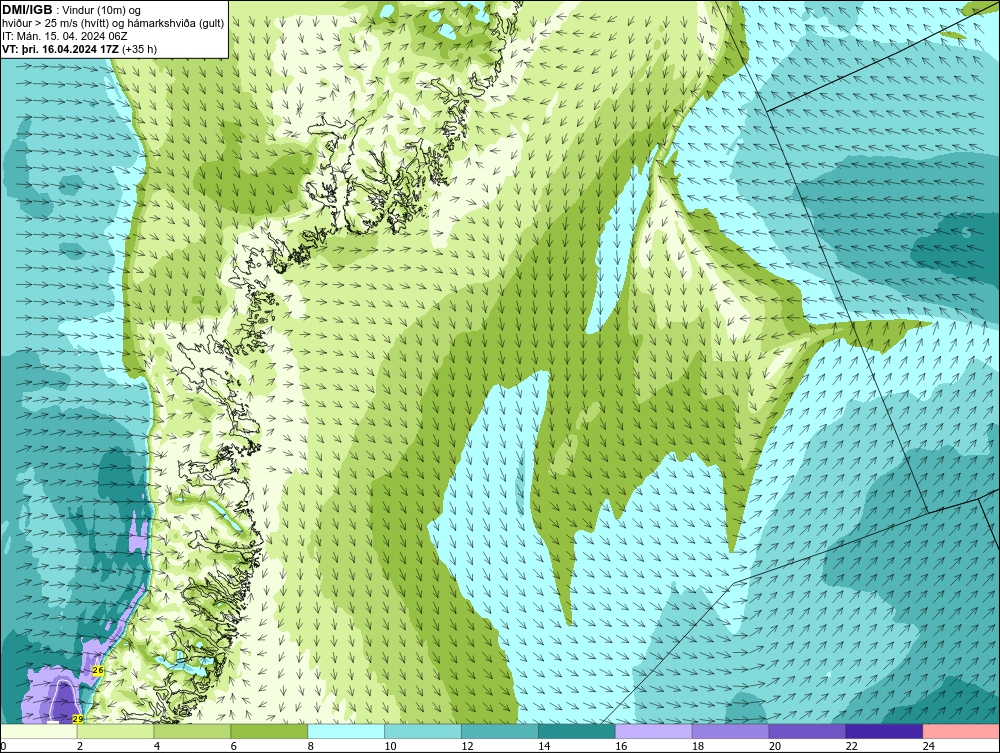Click the scale label "2"
1000x753 pixels.
tap(80, 746)
